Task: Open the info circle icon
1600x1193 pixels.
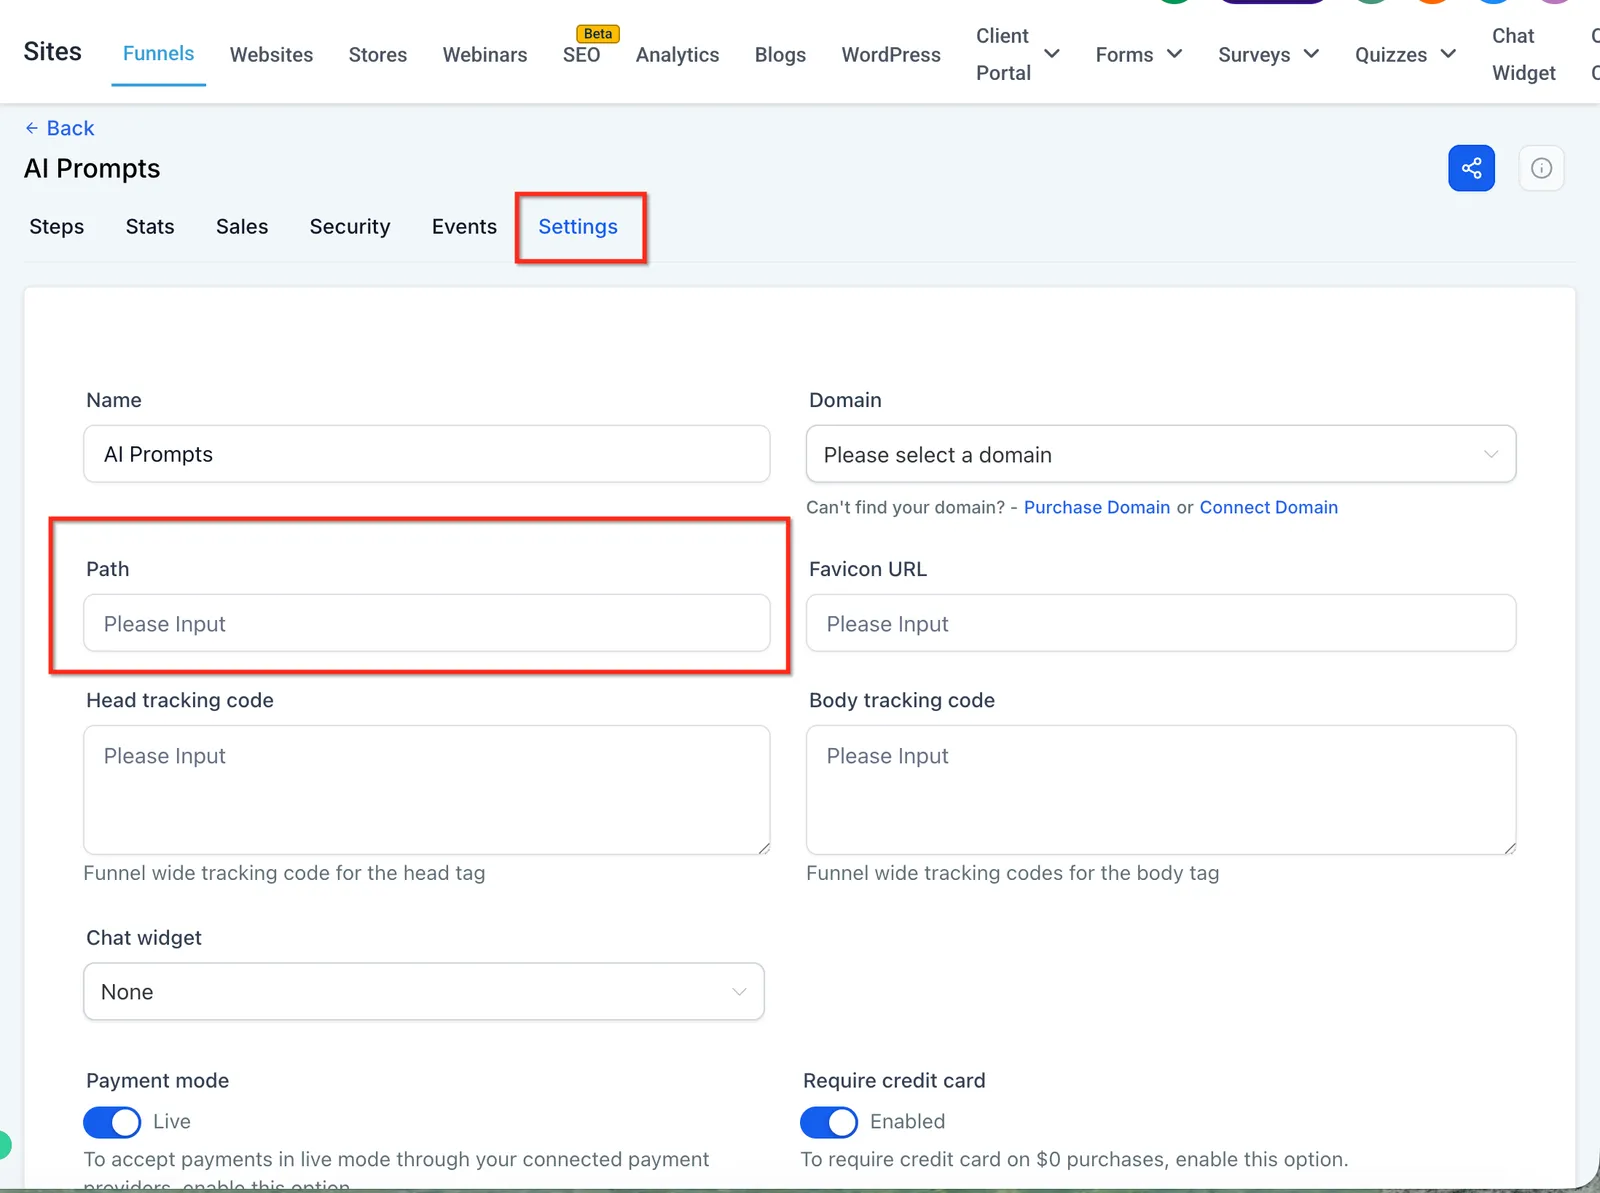Action: point(1541,168)
